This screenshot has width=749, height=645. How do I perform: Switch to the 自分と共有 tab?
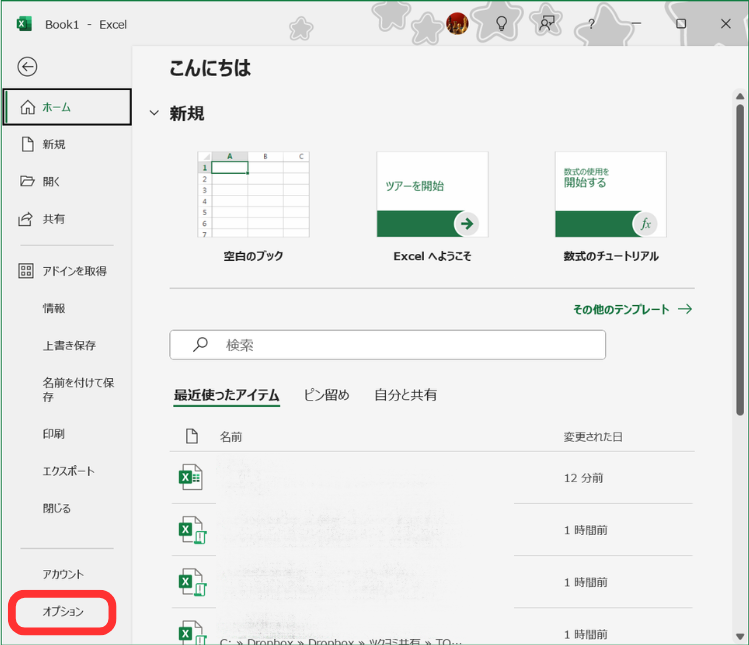(406, 395)
